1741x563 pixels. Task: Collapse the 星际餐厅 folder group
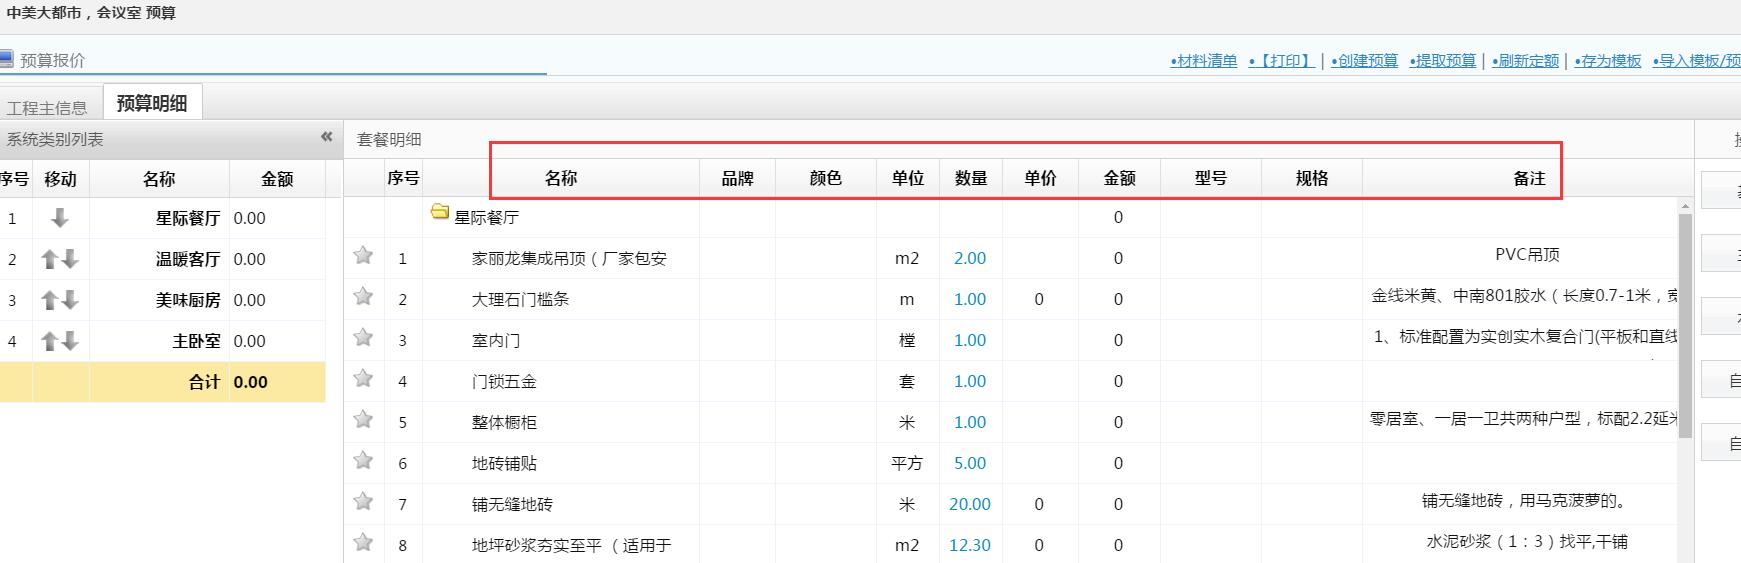(439, 212)
